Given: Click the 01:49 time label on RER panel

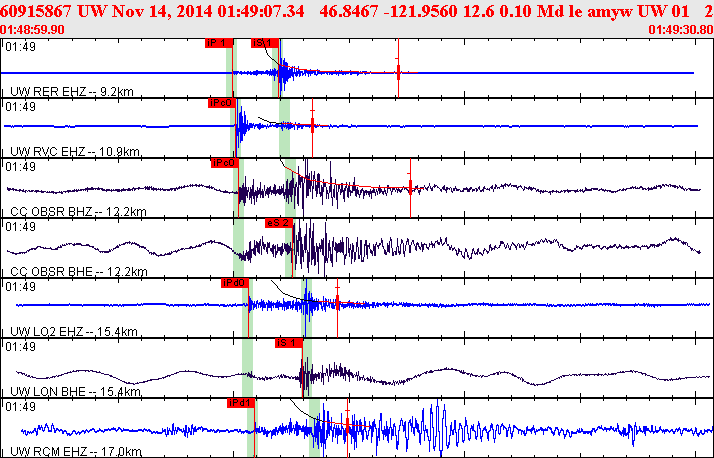Looking at the screenshot, I should (x=20, y=47).
